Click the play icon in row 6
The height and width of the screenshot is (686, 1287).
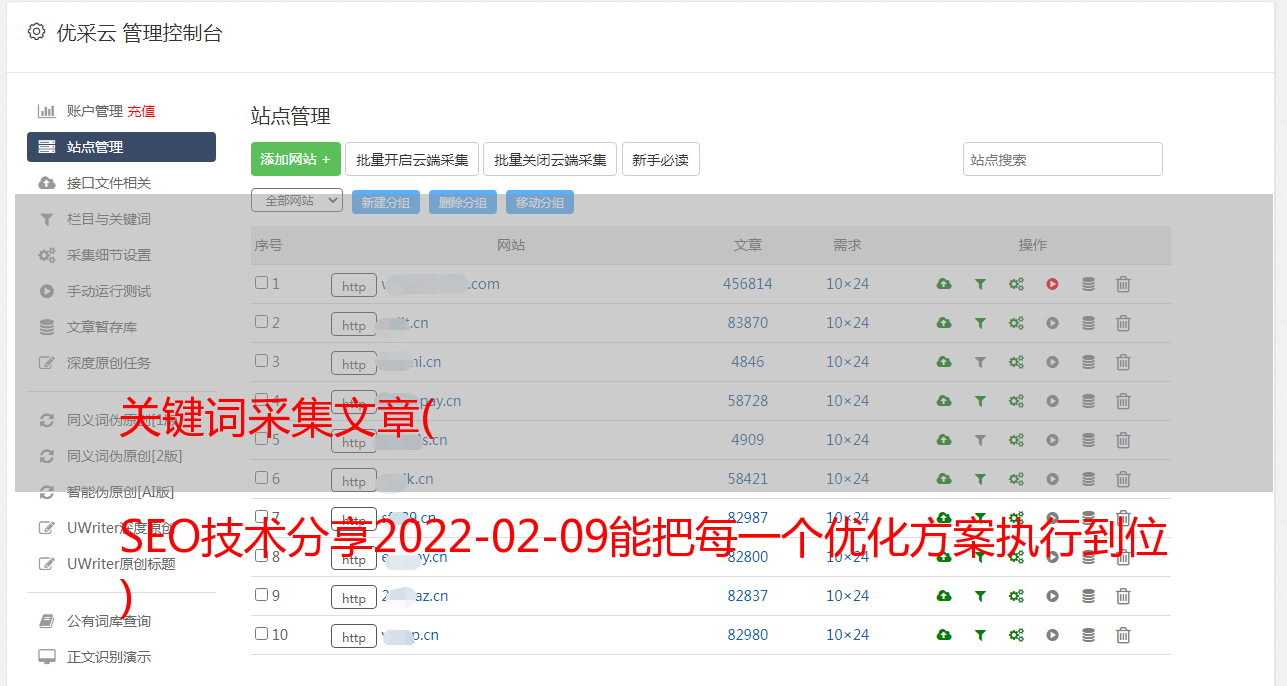coord(1052,479)
